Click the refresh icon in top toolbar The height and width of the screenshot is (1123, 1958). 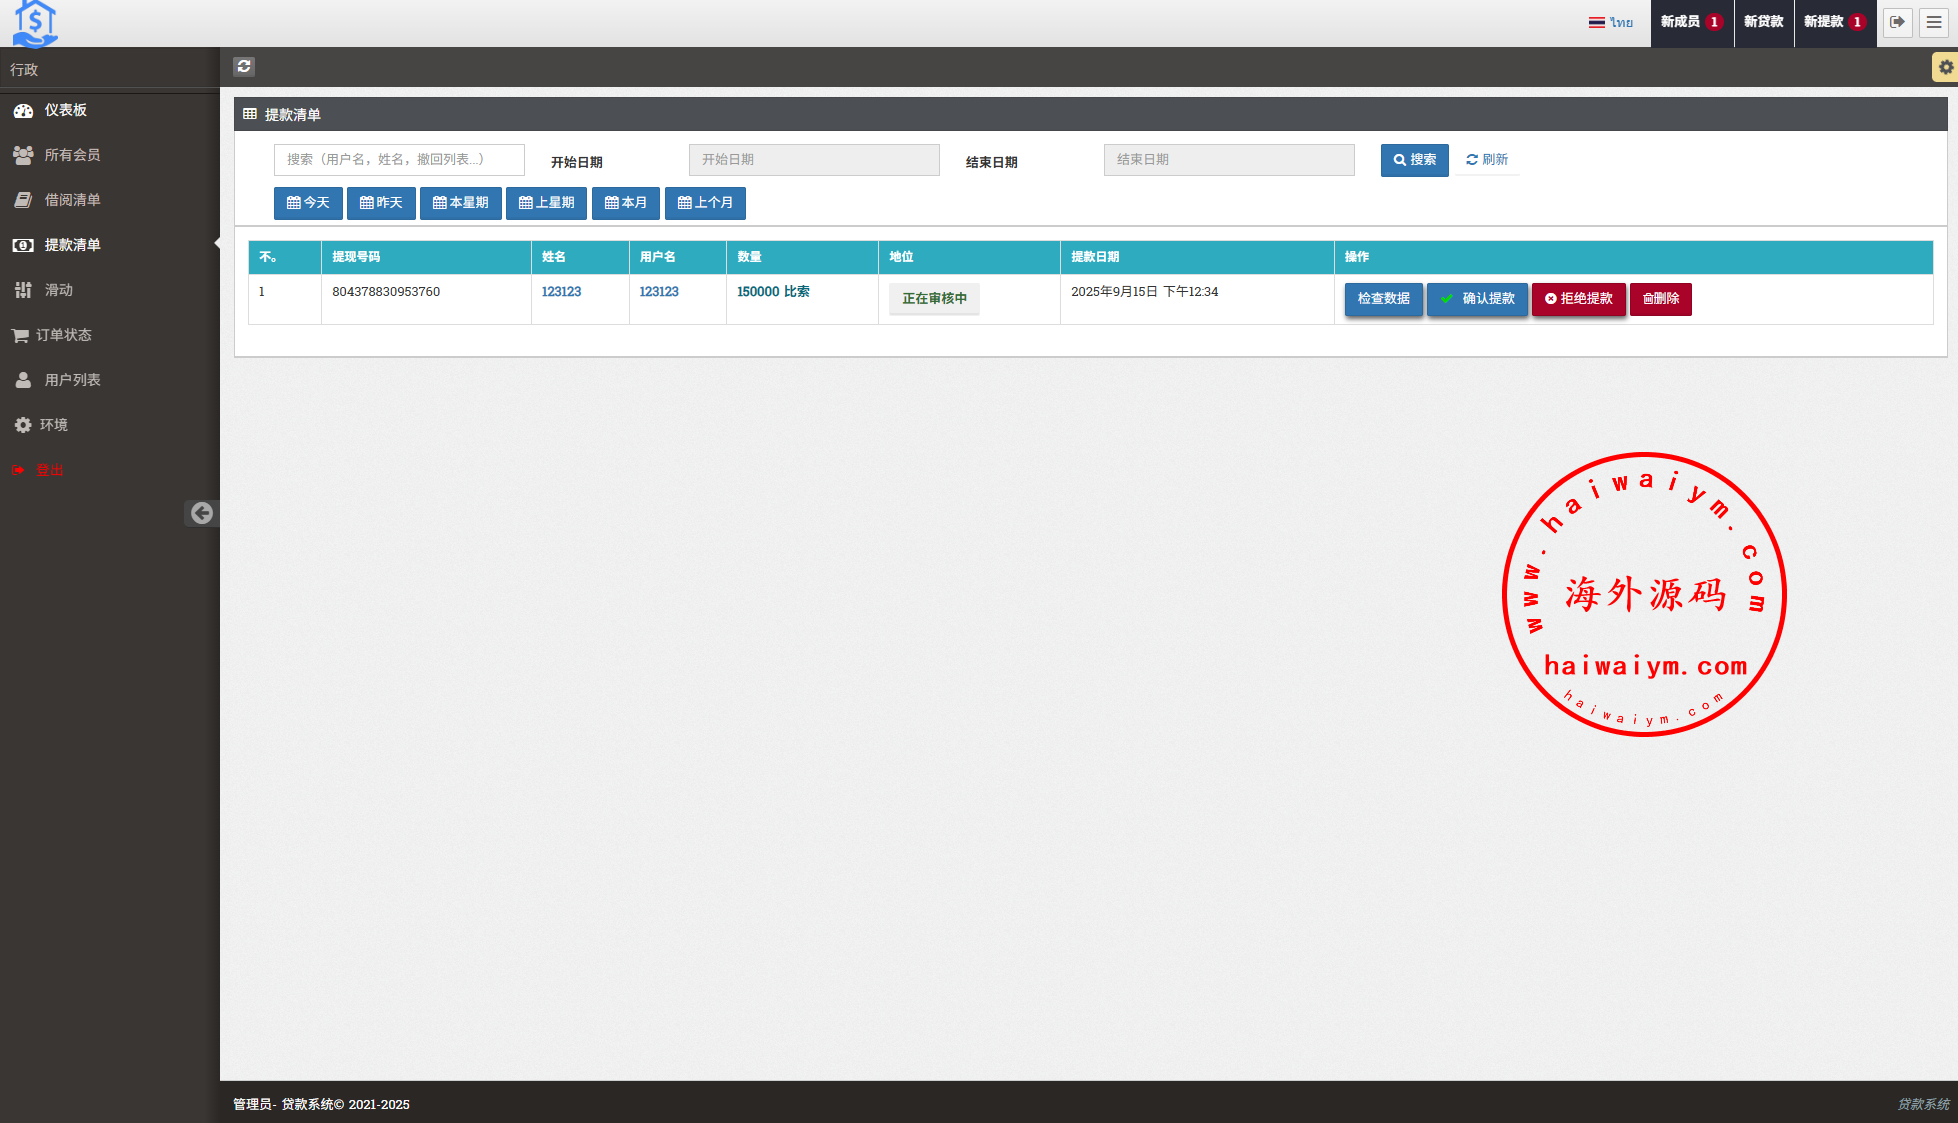pos(244,67)
